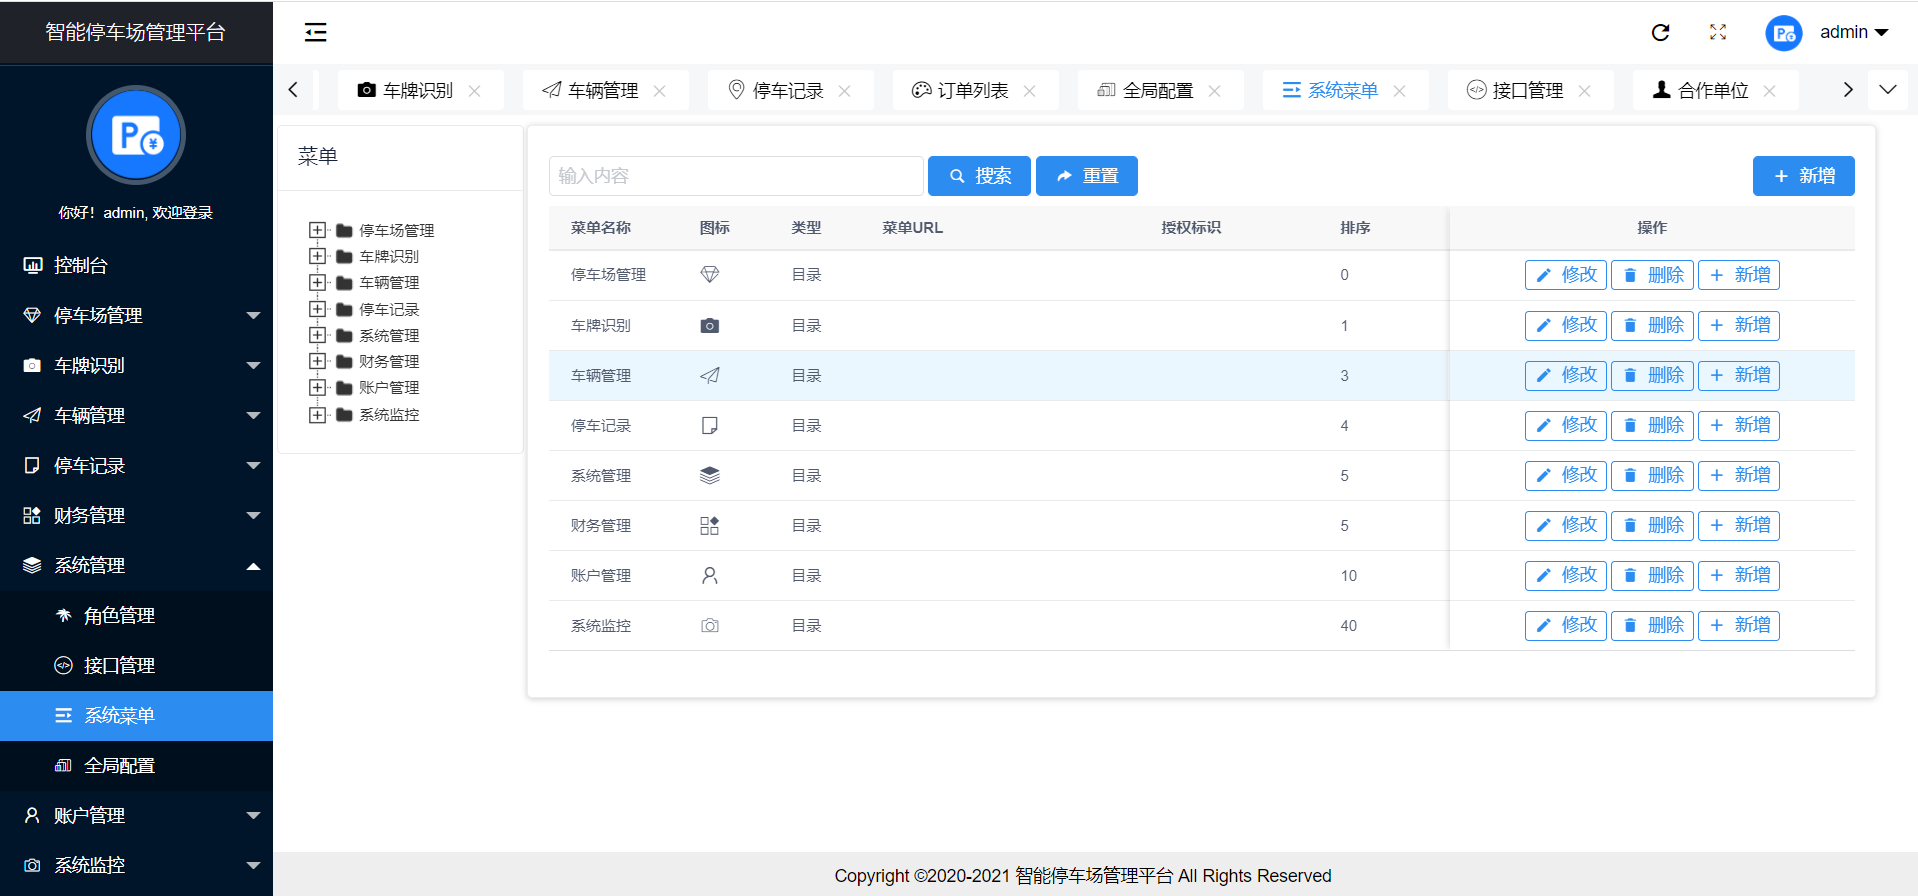Expand the 财务管理 tree node

click(x=318, y=361)
